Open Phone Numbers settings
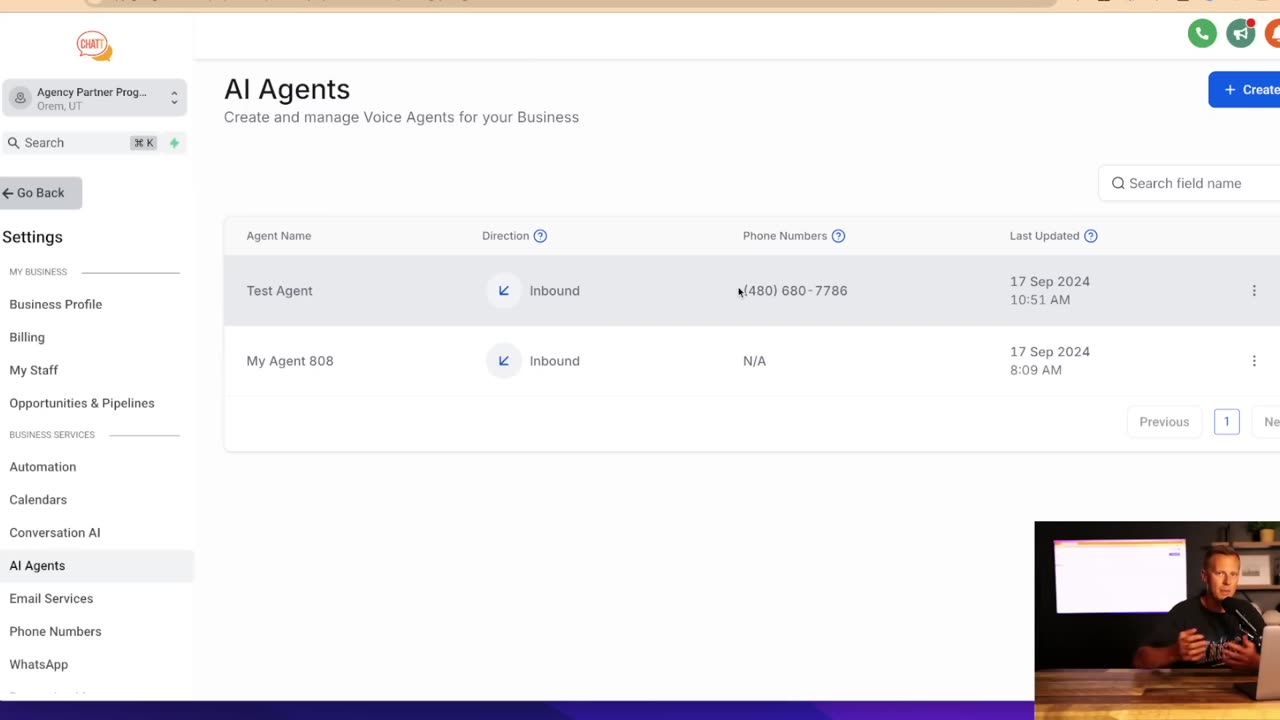Screen dimensions: 1280x720 click(x=55, y=632)
